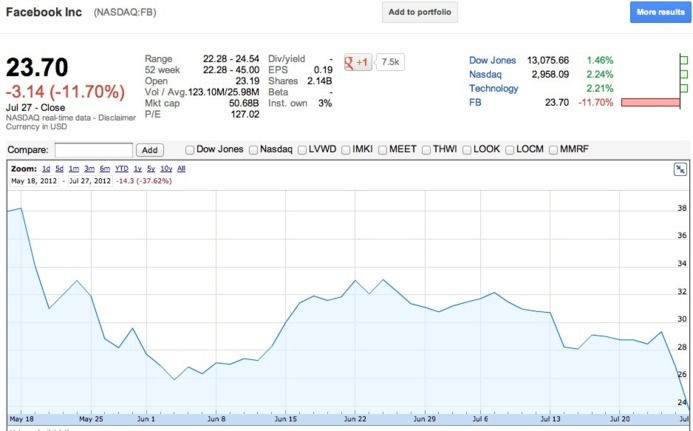693x431 pixels.
Task: Click Jul 13 on the chart timeline
Action: 550,419
